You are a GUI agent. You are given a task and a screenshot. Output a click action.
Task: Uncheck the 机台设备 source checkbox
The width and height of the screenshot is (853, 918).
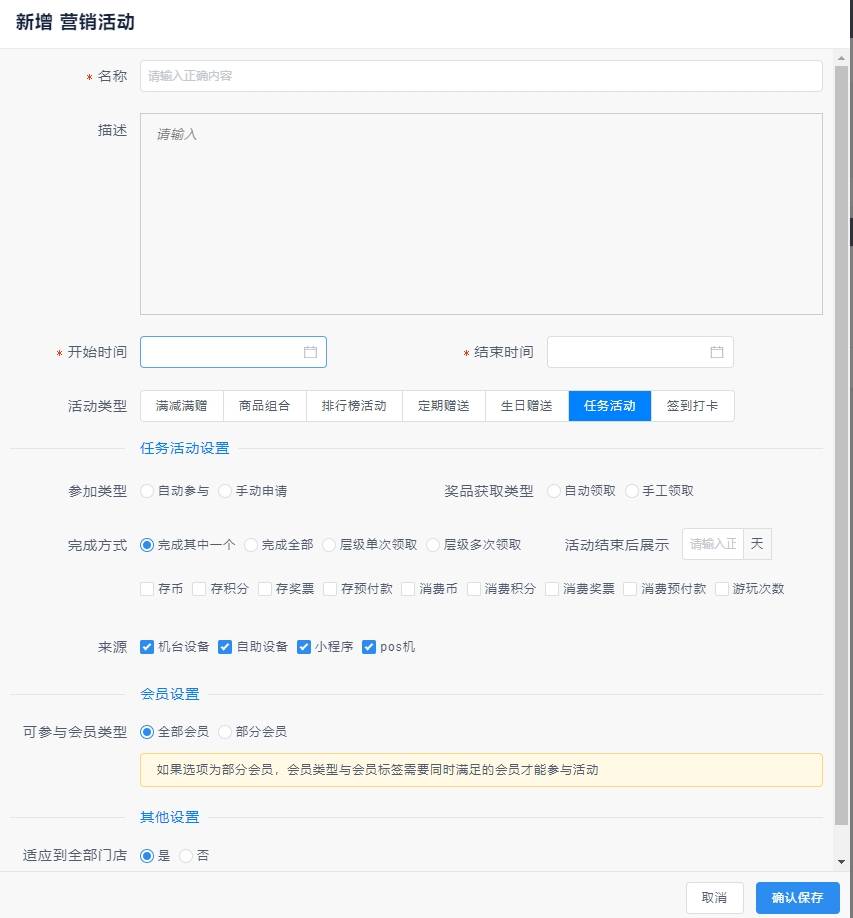147,647
